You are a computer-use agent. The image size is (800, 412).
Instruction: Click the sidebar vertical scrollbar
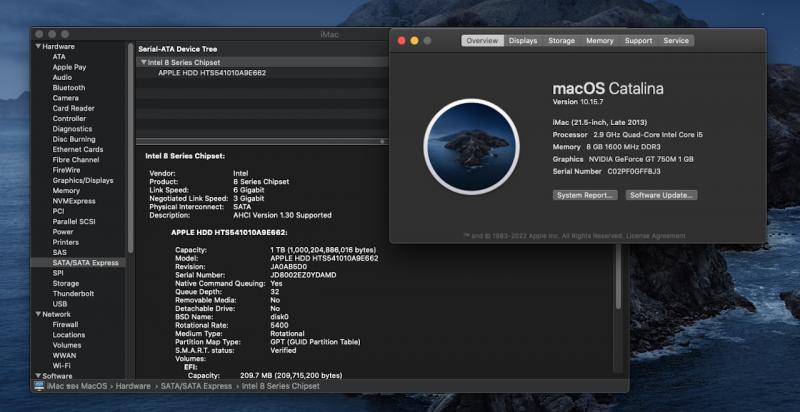coord(131,148)
